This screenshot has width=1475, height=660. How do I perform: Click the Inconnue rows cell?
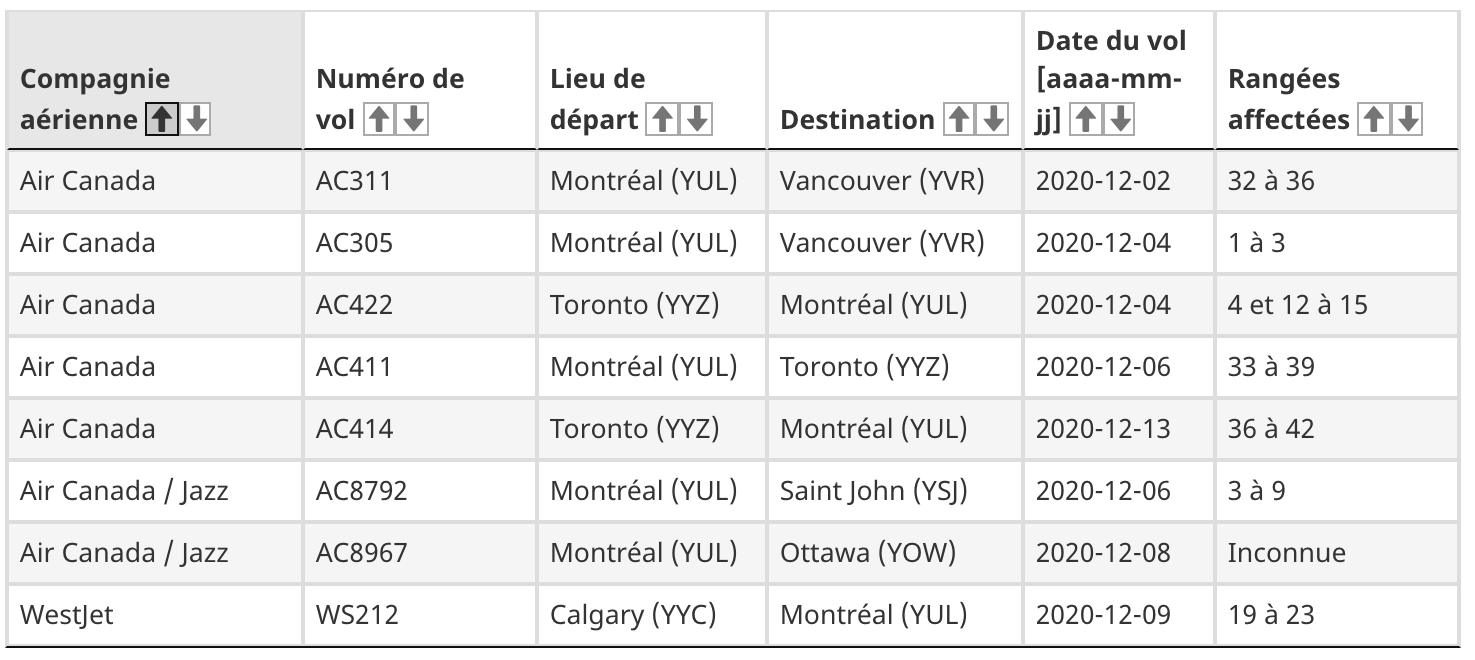click(x=1287, y=553)
